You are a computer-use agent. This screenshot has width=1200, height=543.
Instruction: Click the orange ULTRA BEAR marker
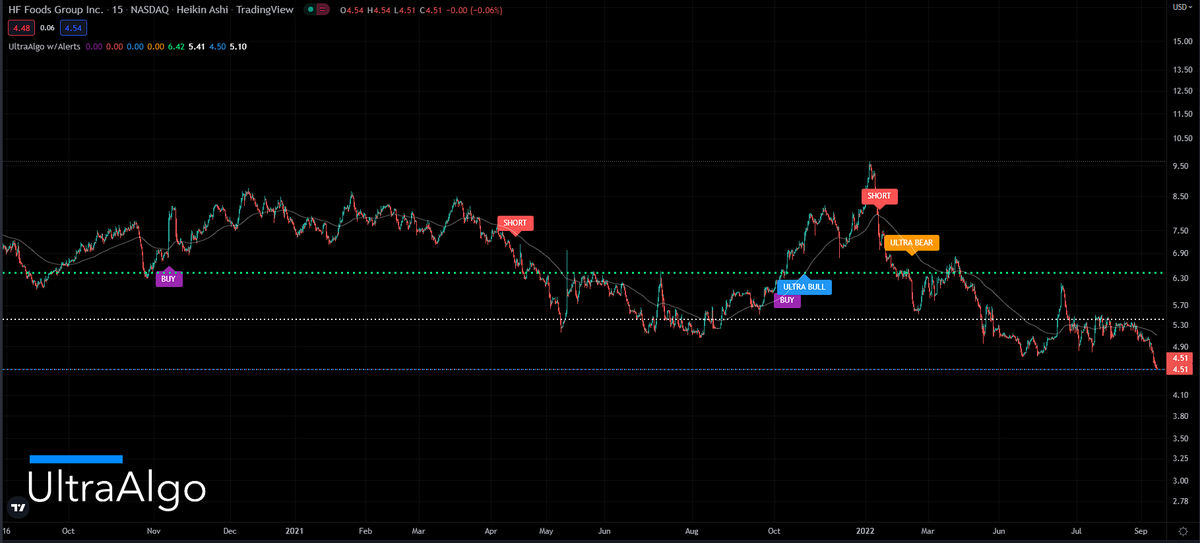[x=911, y=242]
